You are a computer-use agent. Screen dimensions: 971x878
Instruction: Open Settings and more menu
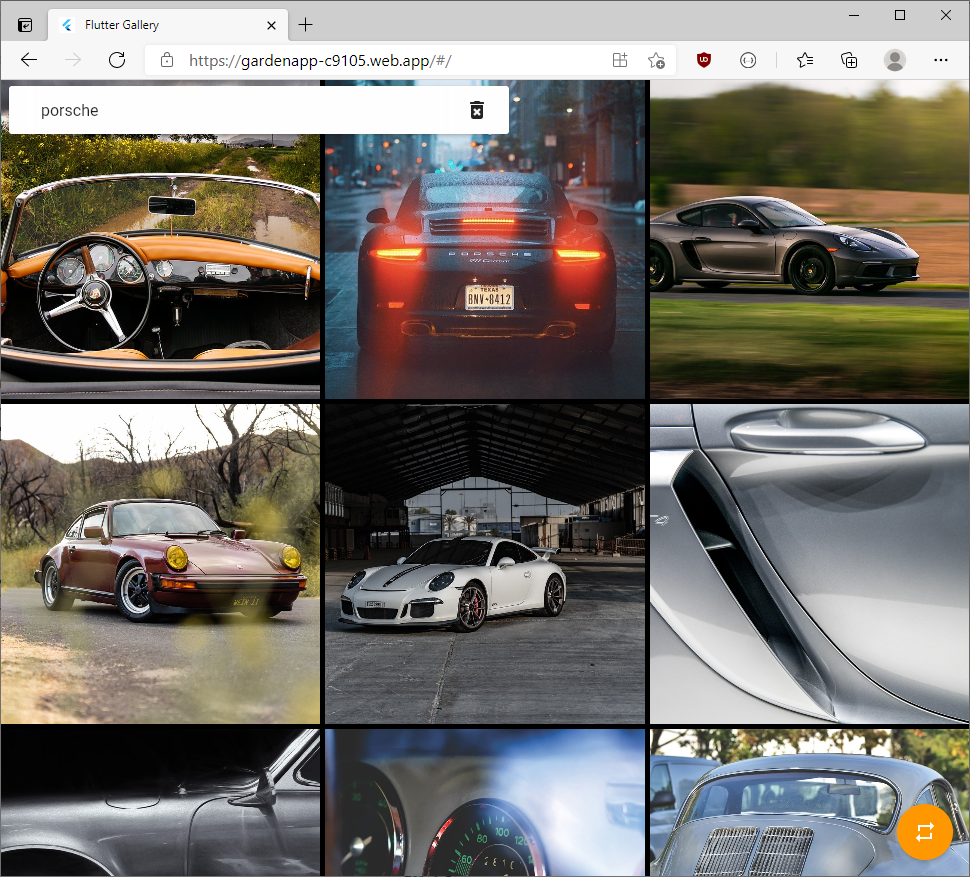click(x=940, y=60)
